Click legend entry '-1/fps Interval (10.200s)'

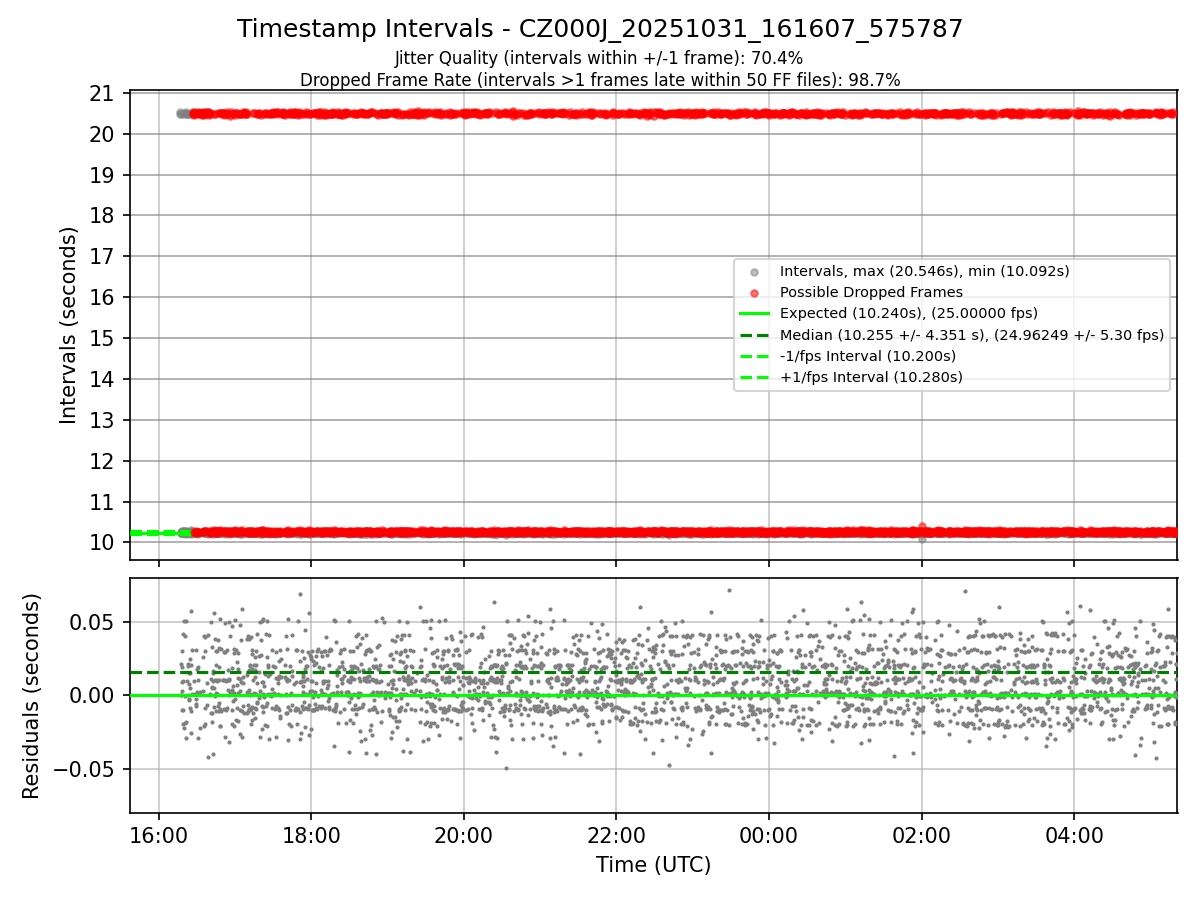pos(867,356)
